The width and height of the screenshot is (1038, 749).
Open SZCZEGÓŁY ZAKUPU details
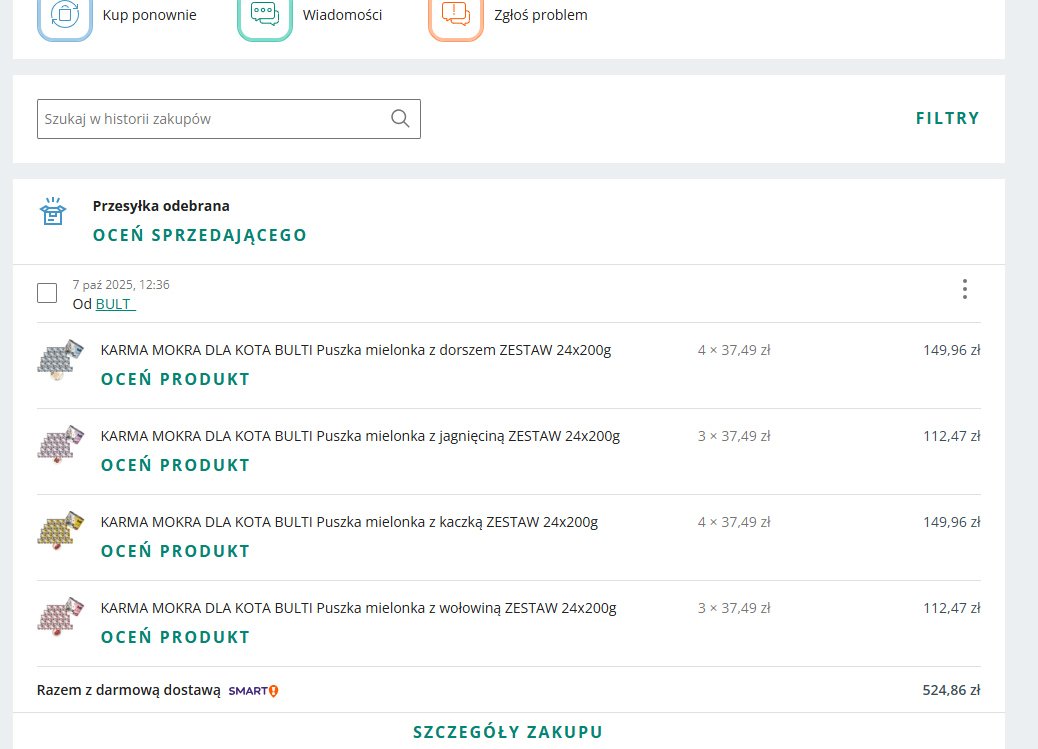(508, 732)
